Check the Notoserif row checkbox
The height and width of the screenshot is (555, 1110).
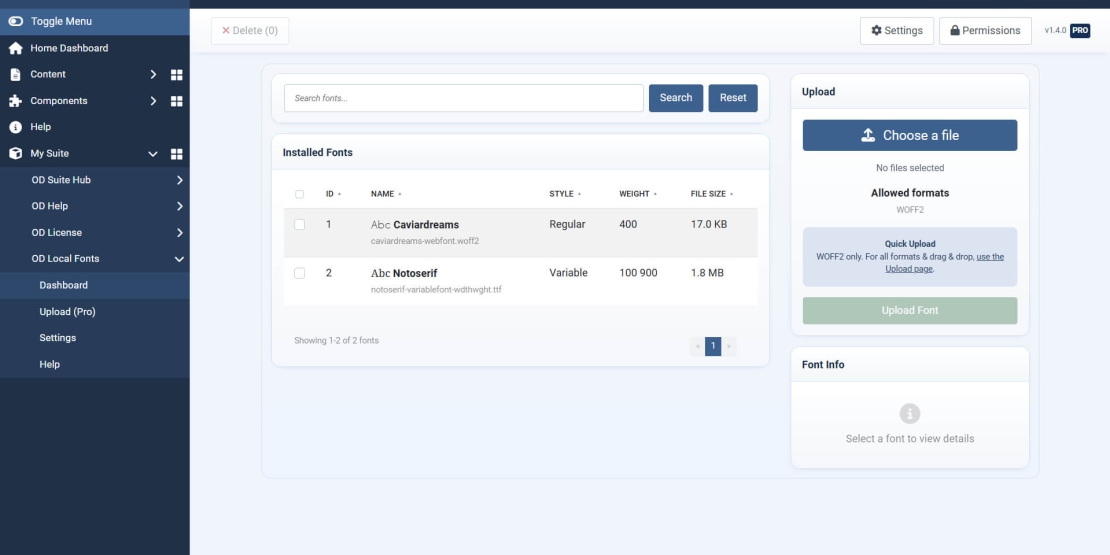[299, 273]
